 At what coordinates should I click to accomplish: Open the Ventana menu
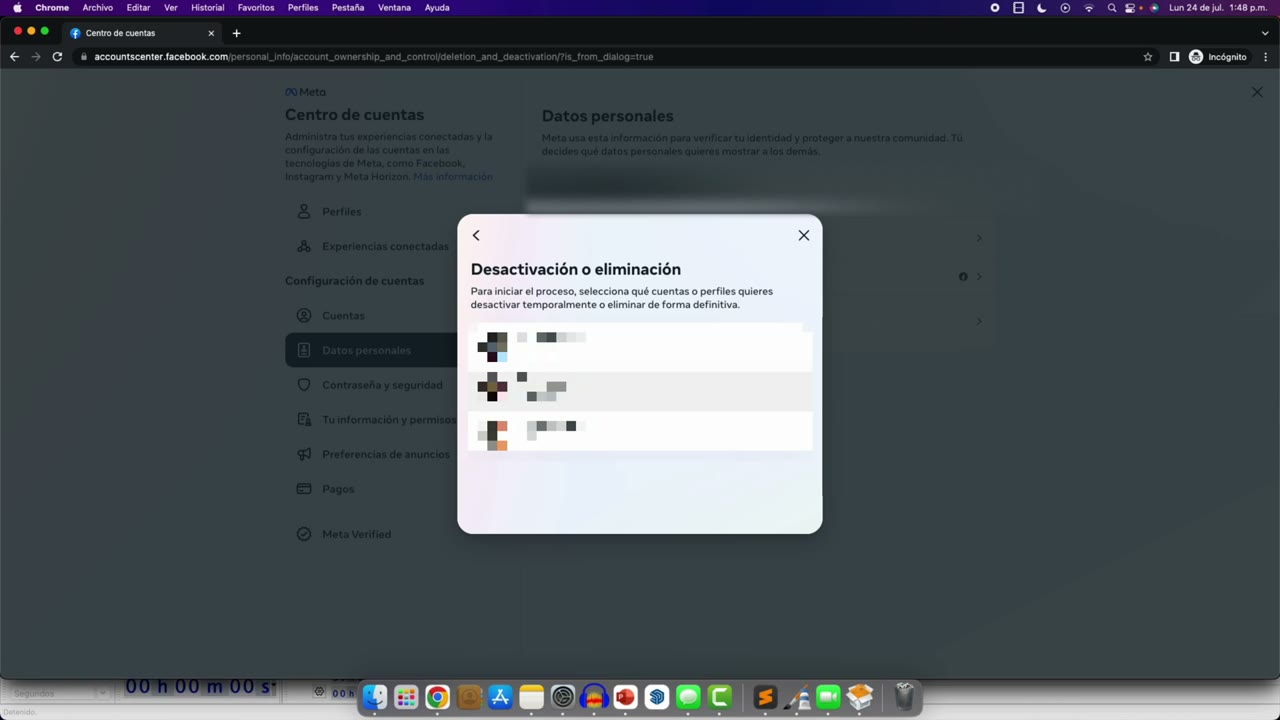tap(394, 8)
